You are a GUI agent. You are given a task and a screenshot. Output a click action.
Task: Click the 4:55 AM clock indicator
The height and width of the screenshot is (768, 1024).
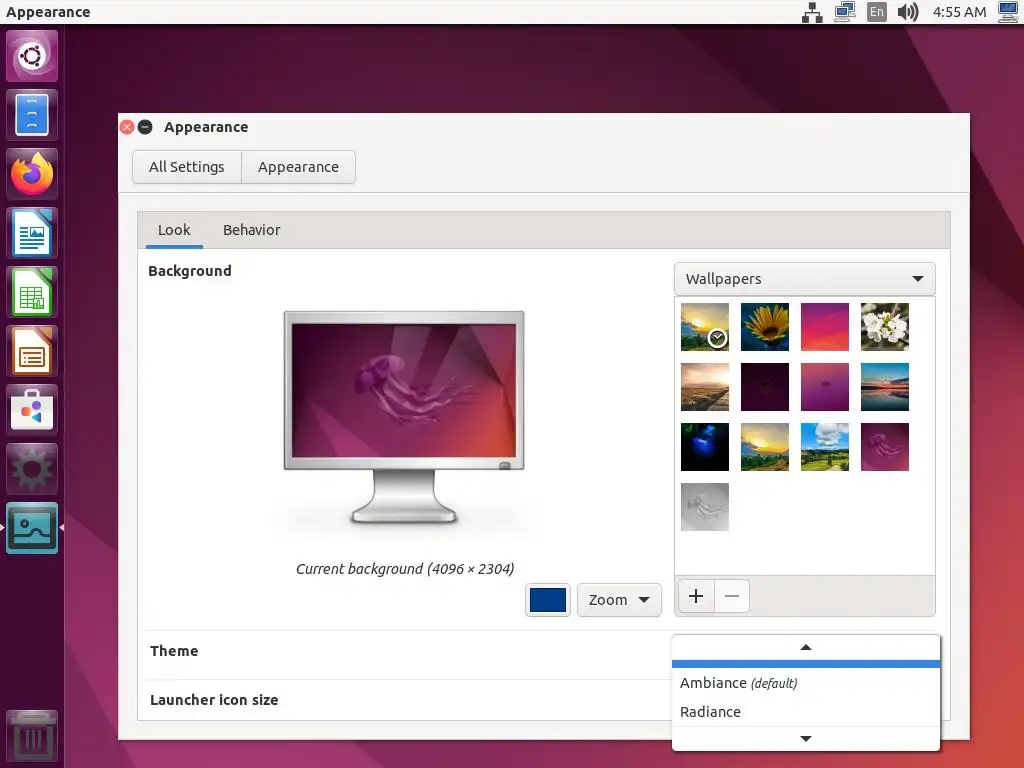[959, 12]
